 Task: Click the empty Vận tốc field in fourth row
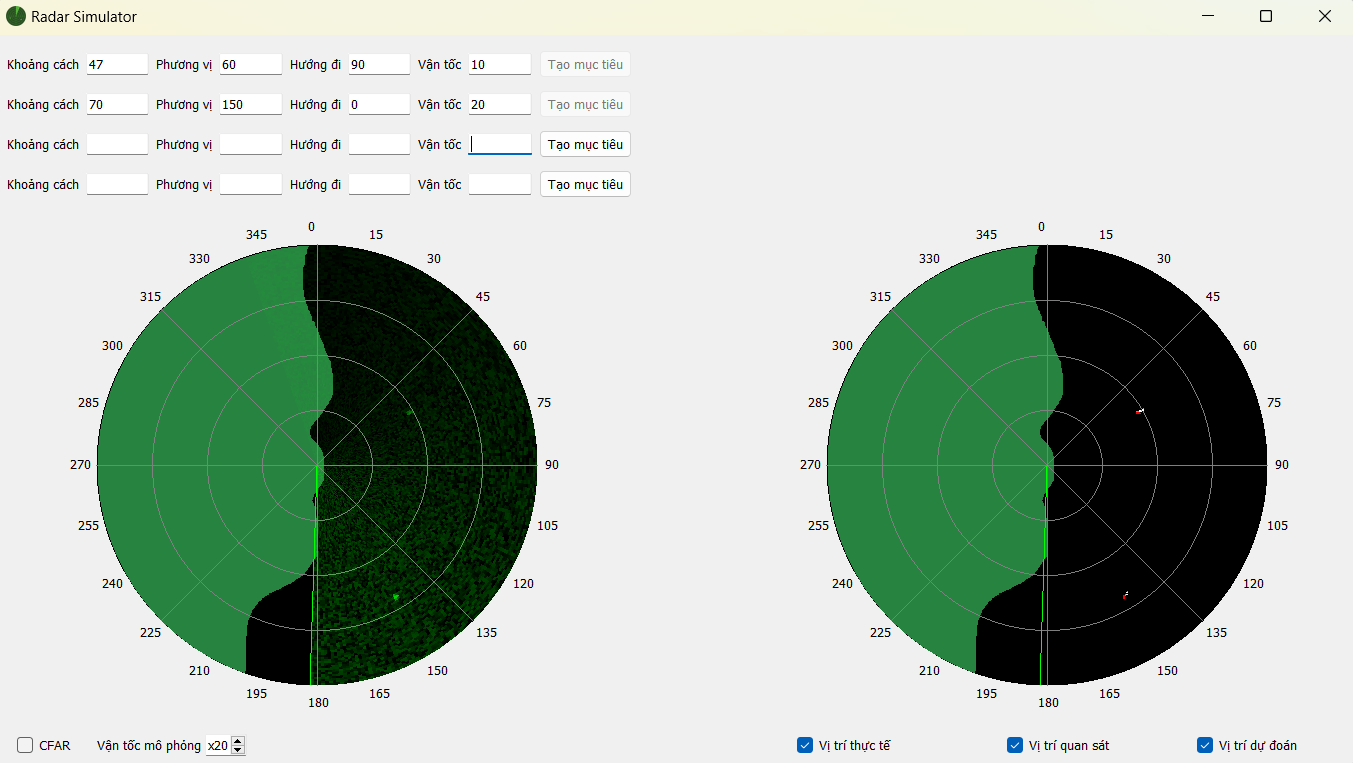pyautogui.click(x=500, y=184)
